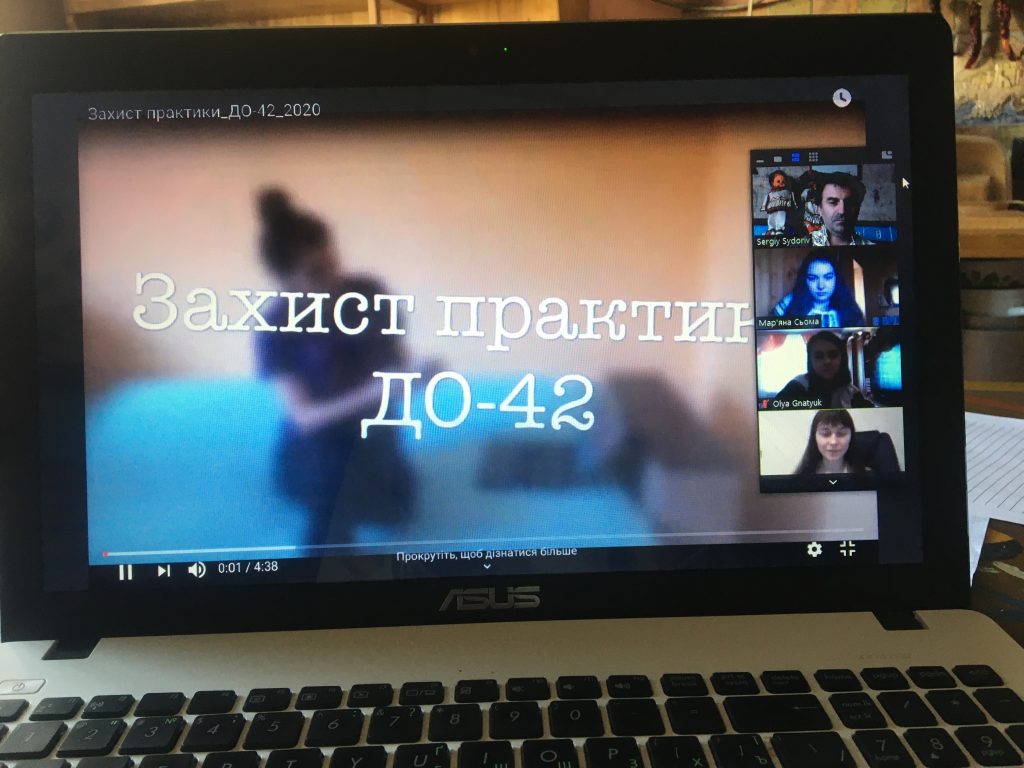Select Мар'яна Сьома's video thumbnail
The image size is (1024, 768).
[827, 288]
